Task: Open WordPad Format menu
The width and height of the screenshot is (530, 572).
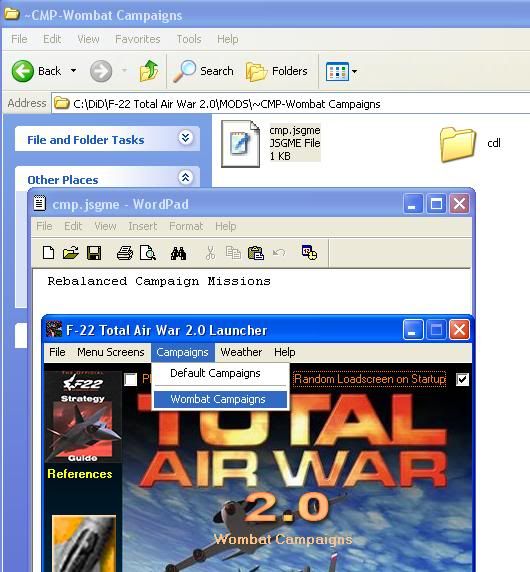Action: coord(186,226)
